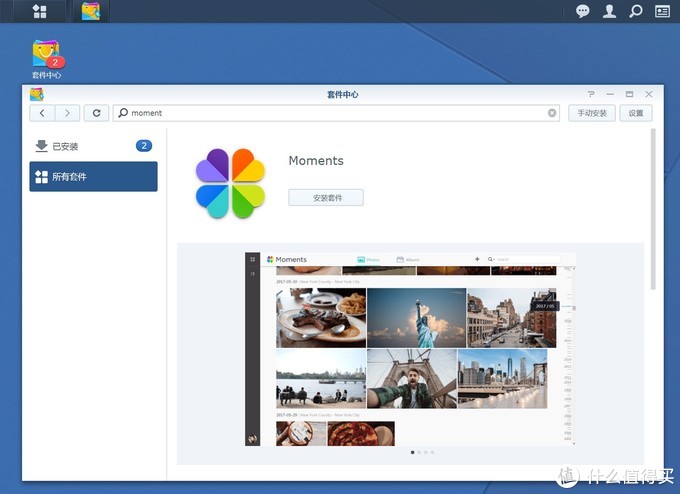Open the 设置 settings button
This screenshot has height=494, width=680.
636,113
